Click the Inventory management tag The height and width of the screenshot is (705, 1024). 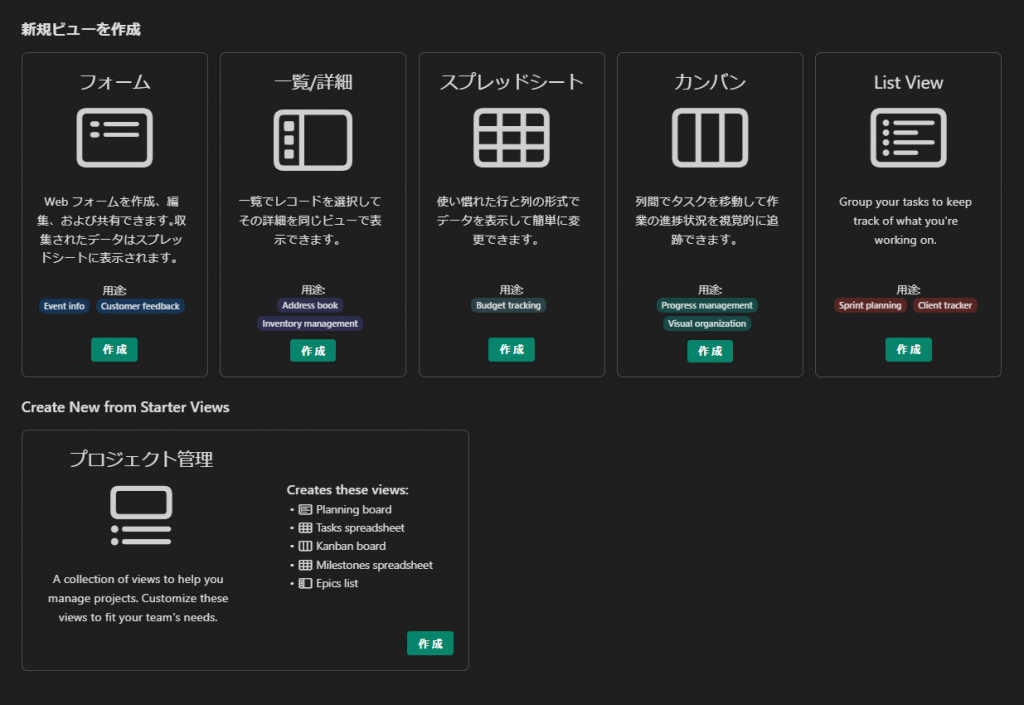click(310, 324)
